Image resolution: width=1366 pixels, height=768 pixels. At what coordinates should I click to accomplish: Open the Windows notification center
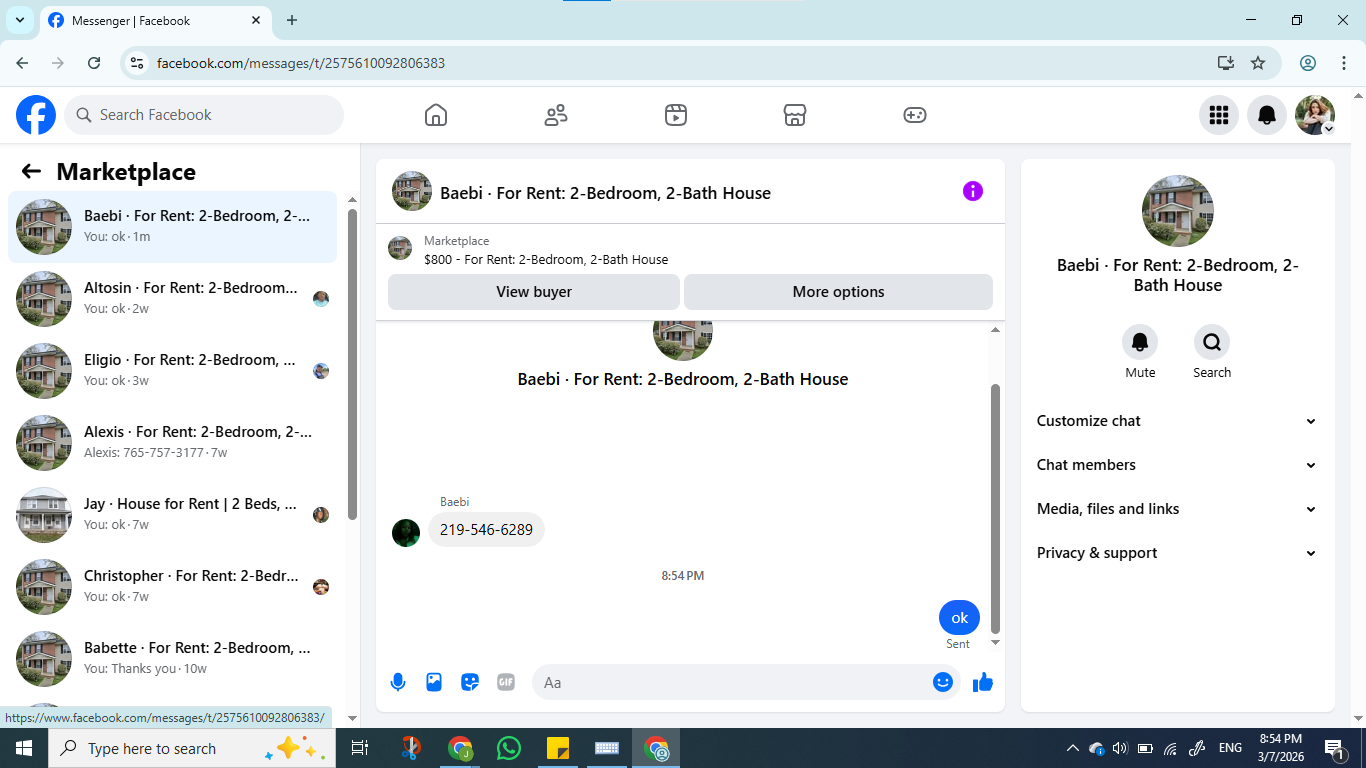pos(1334,748)
